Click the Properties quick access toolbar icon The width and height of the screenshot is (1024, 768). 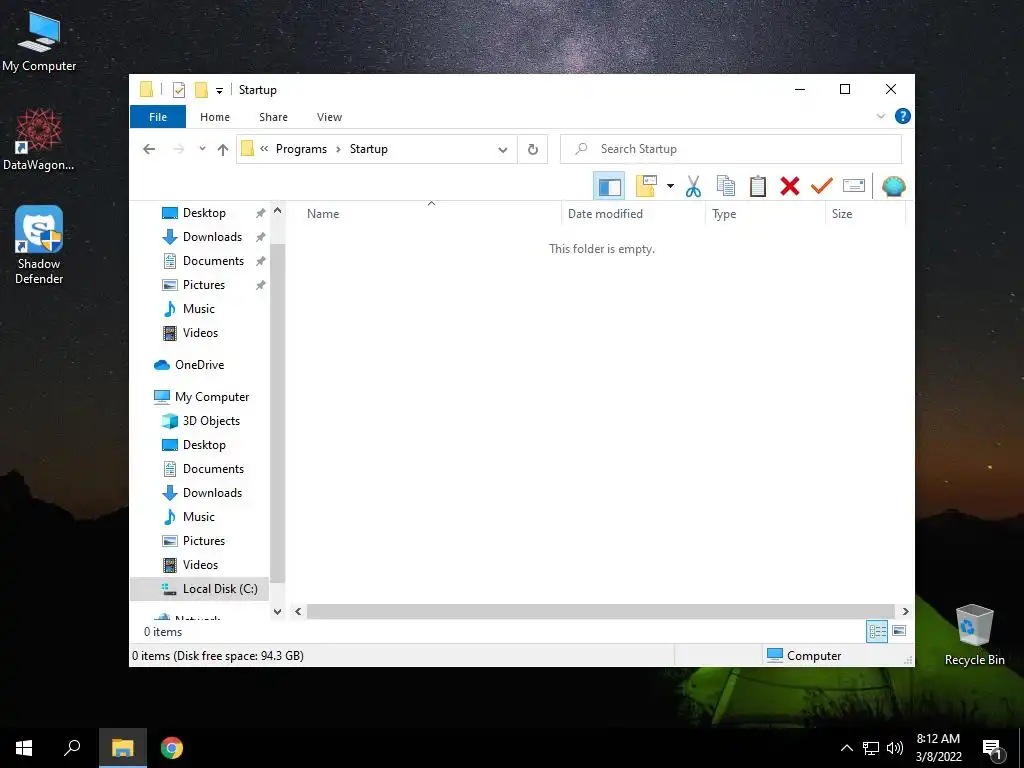178,90
